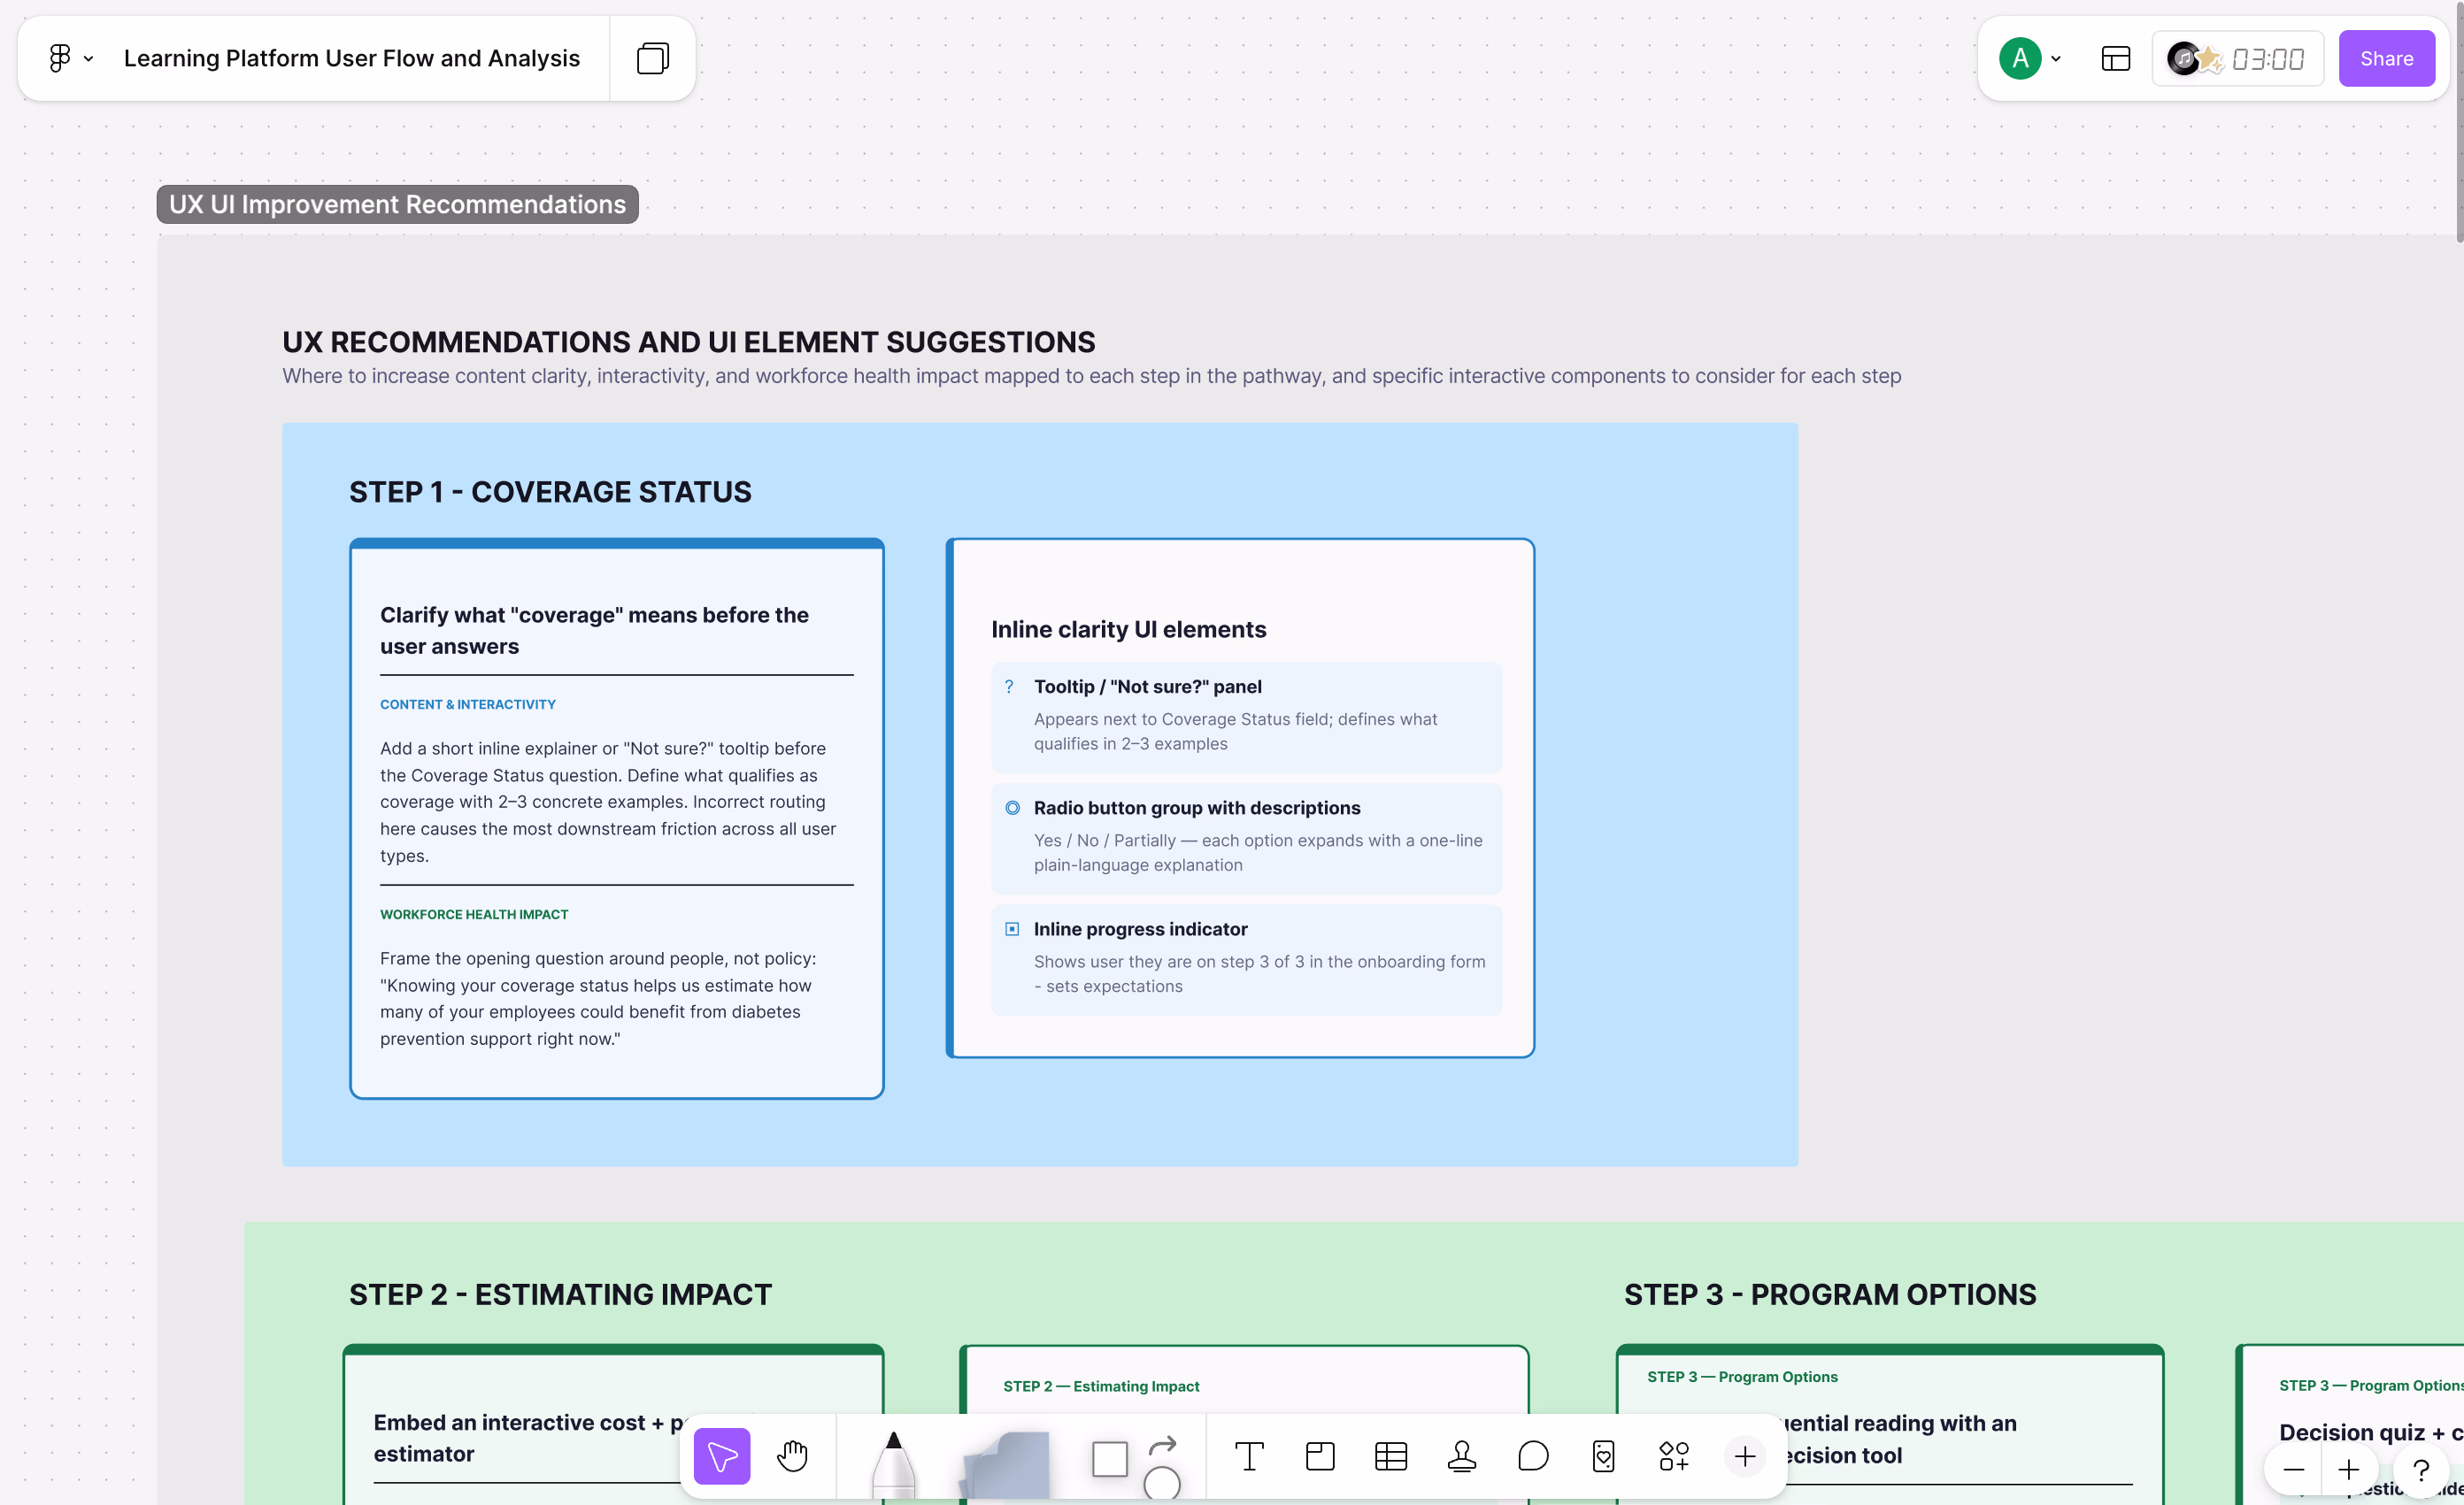Open the shapes and widgets library icon
2464x1505 pixels.
(x=1674, y=1456)
